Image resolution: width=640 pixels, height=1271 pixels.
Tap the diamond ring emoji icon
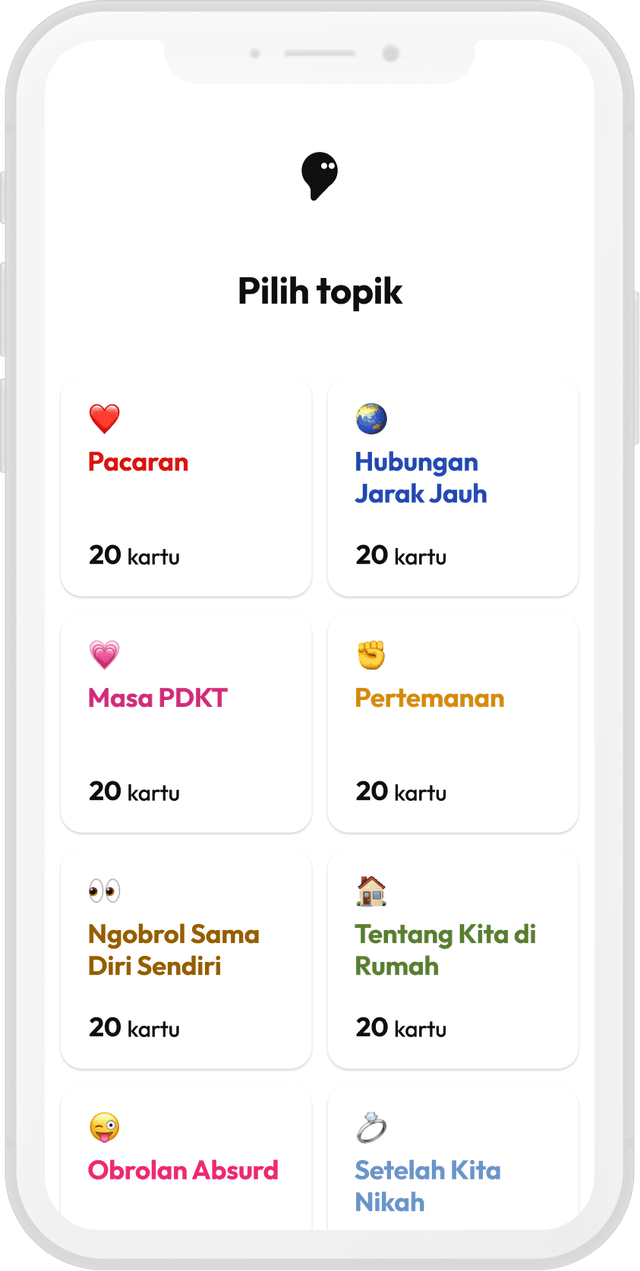point(371,1127)
